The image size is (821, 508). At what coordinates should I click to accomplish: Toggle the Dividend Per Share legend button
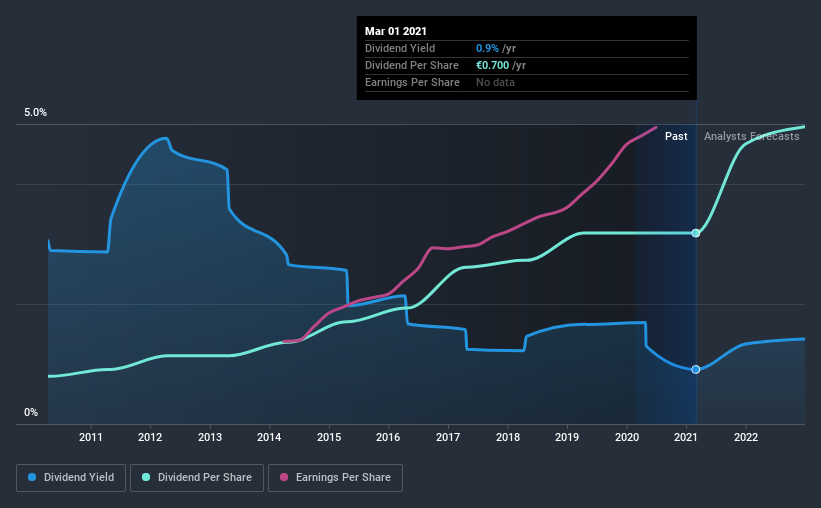197,478
